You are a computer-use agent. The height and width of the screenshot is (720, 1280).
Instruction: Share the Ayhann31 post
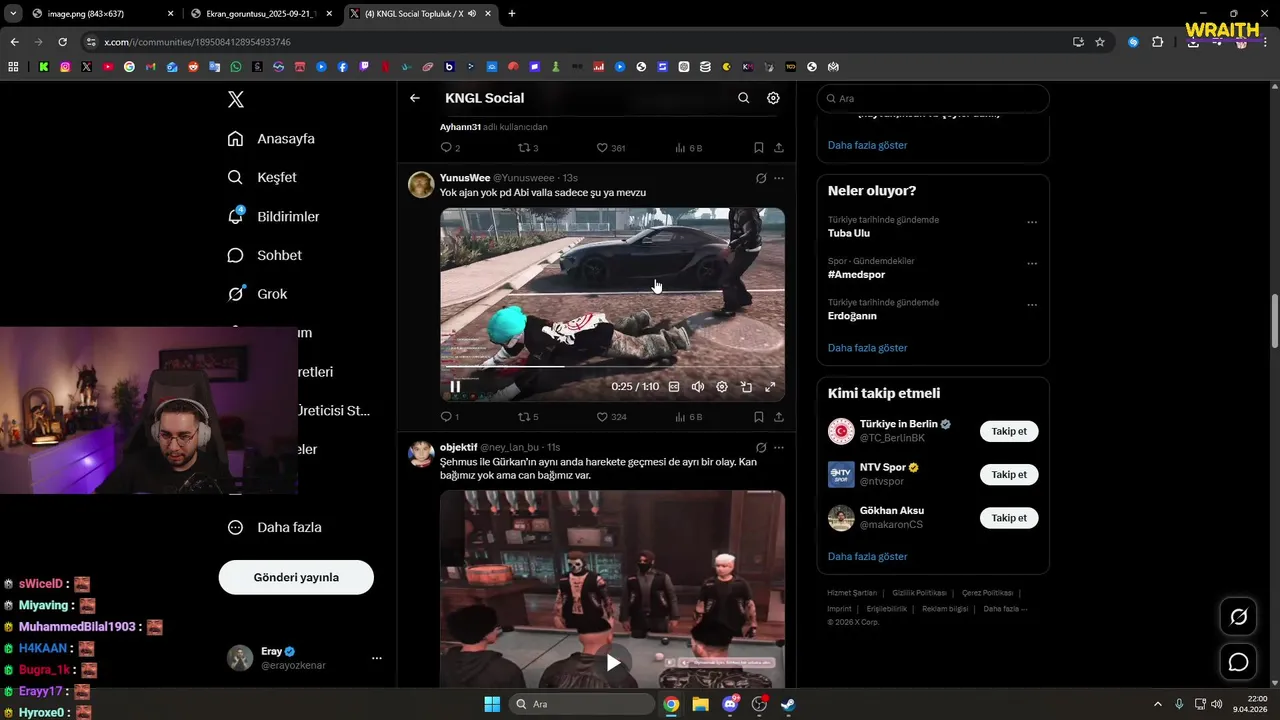(779, 148)
